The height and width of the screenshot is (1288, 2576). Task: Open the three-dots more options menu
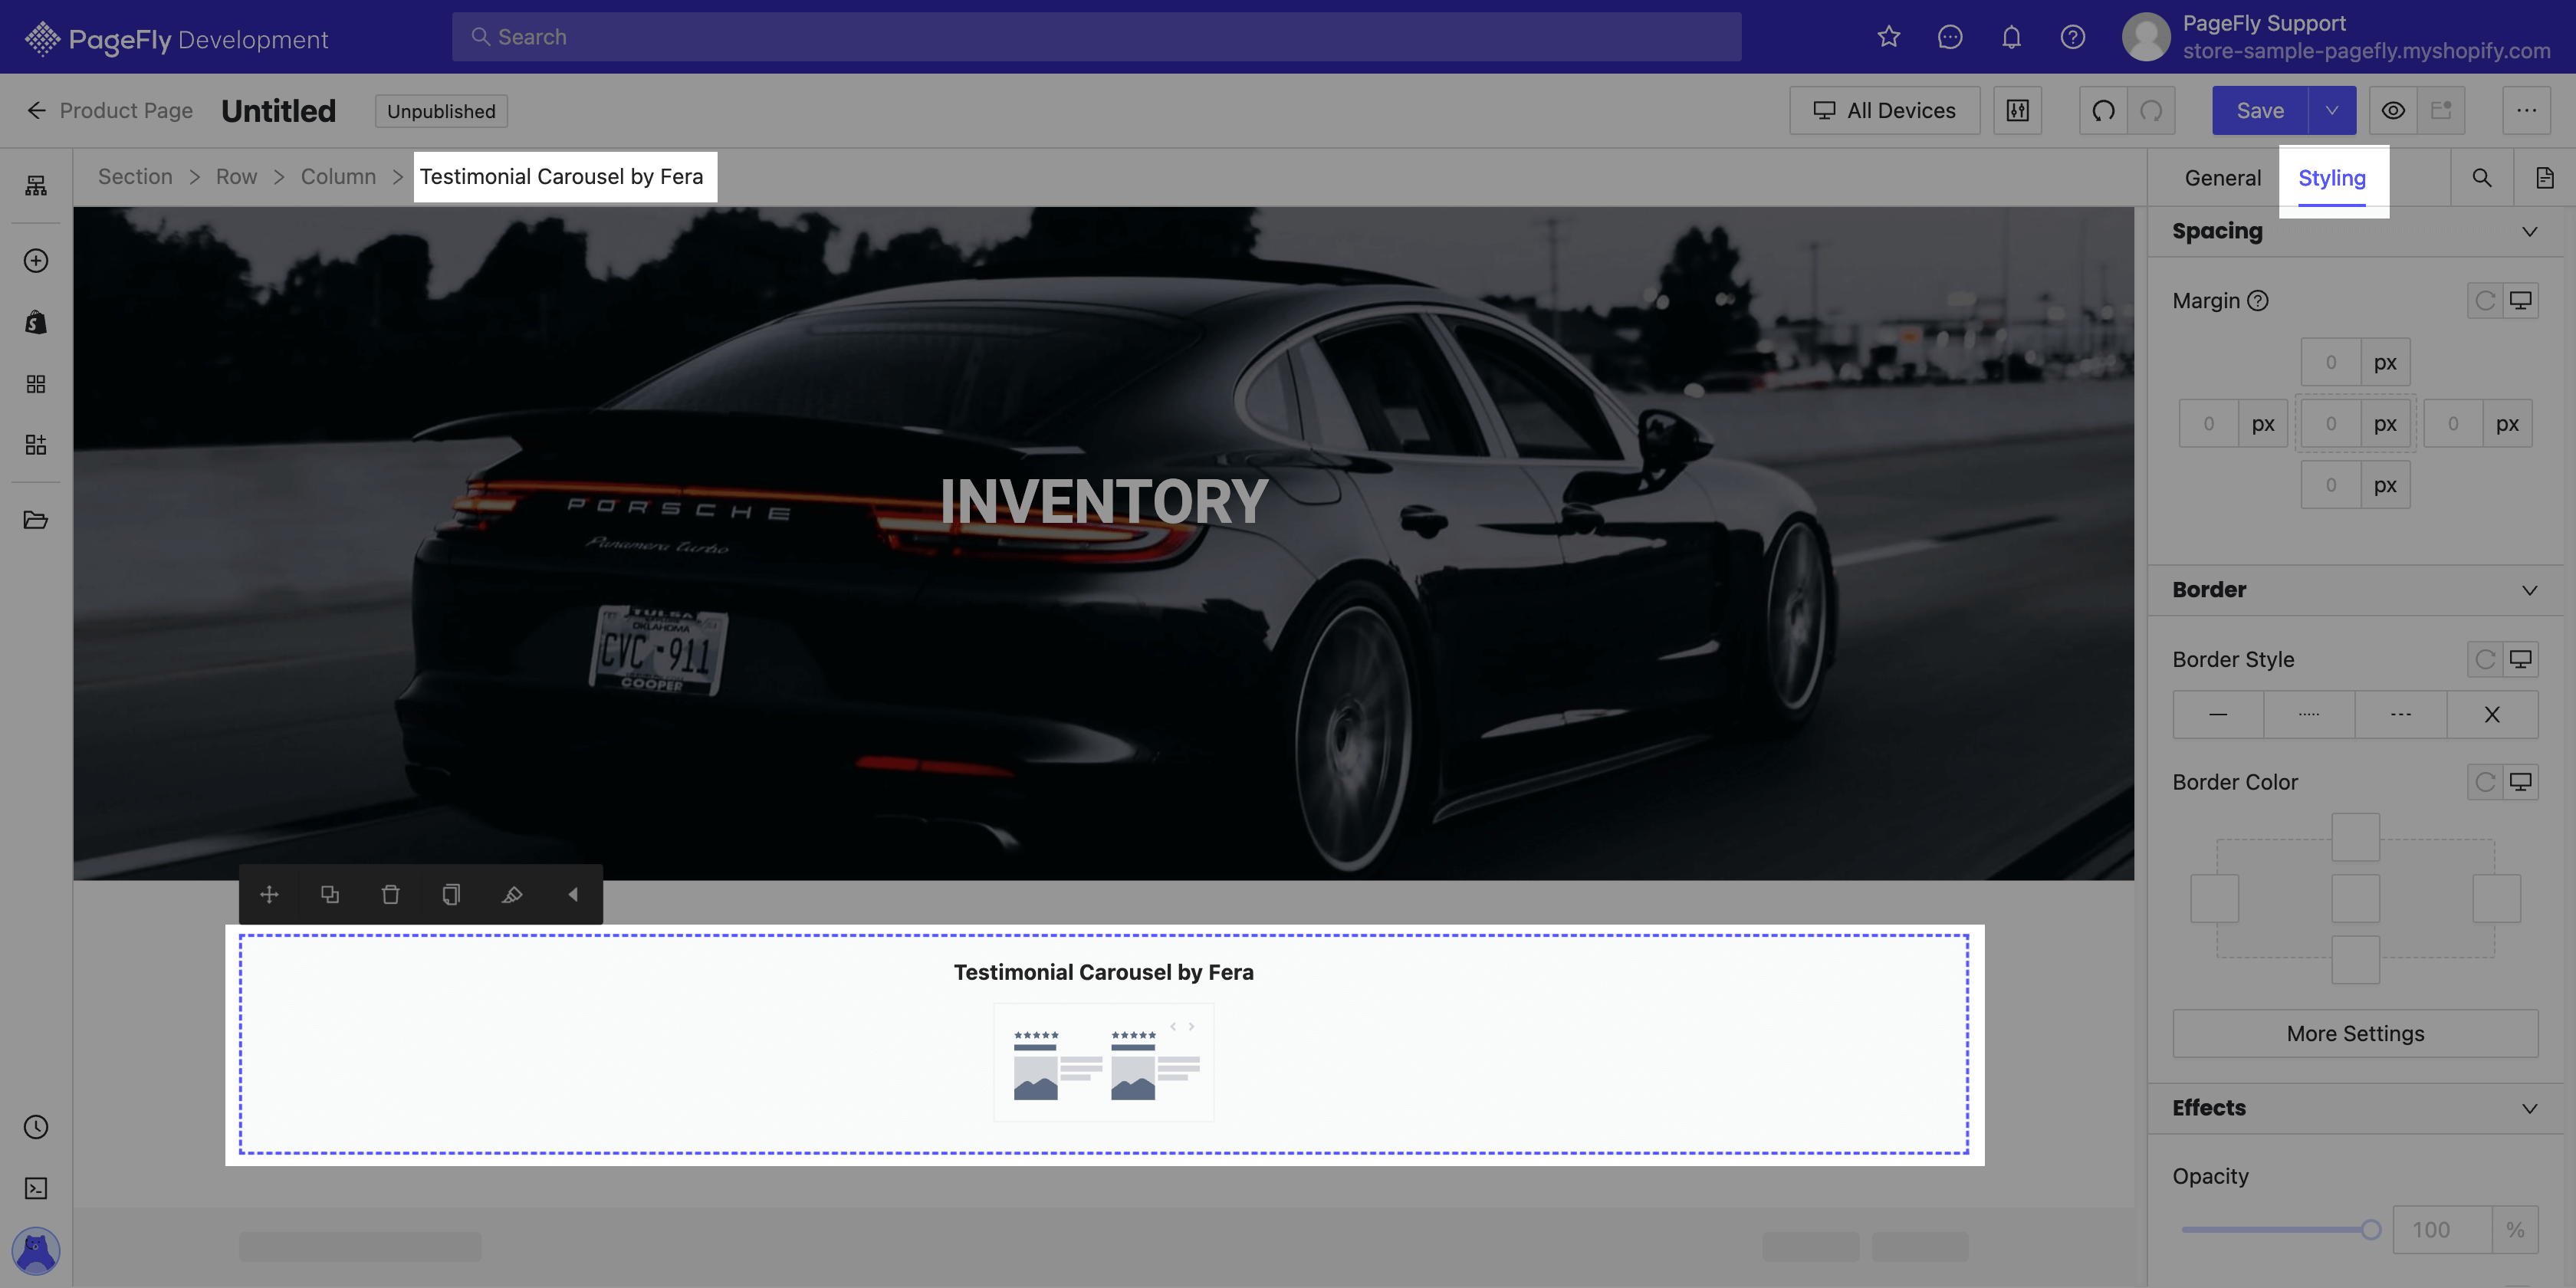(x=2526, y=110)
